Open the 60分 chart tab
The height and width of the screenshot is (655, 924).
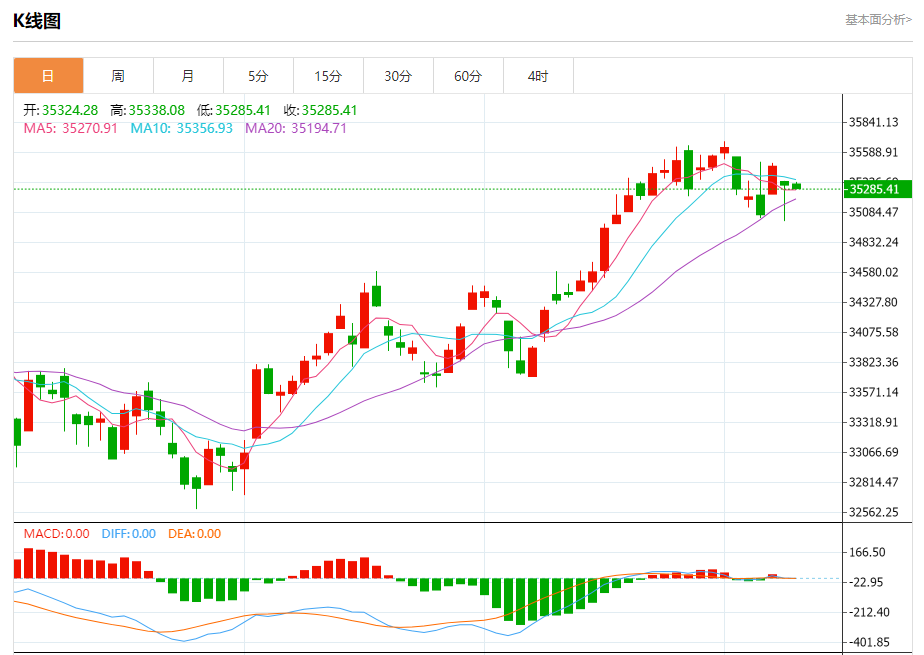click(x=468, y=76)
